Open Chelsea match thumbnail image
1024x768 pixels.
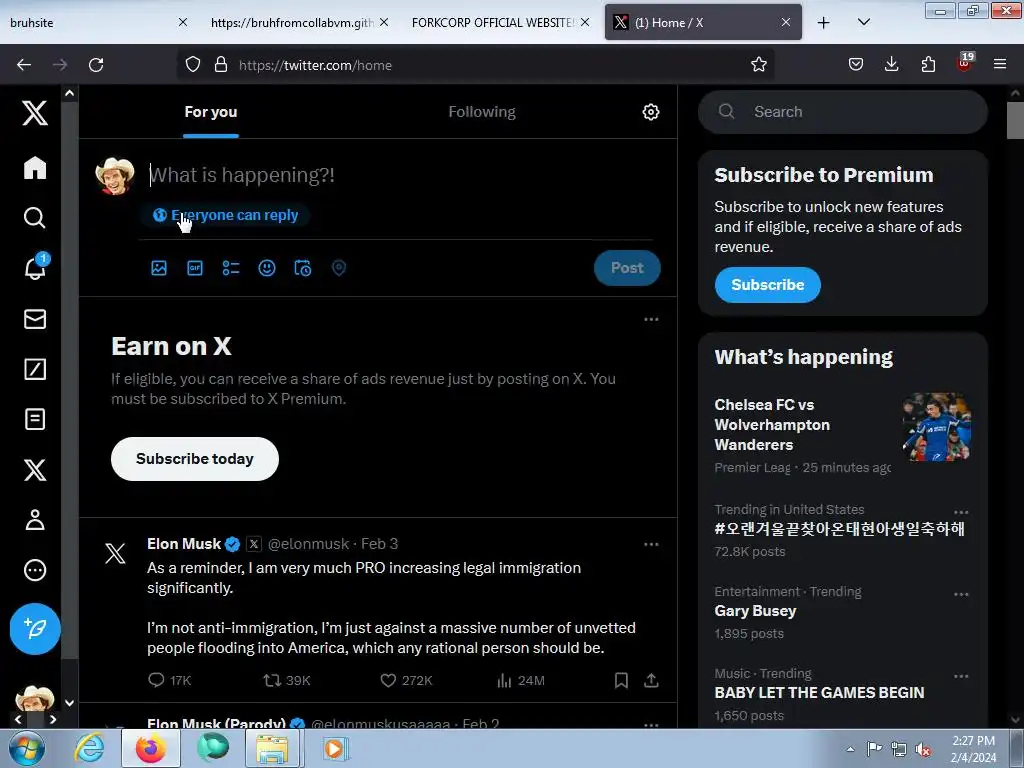tap(936, 427)
